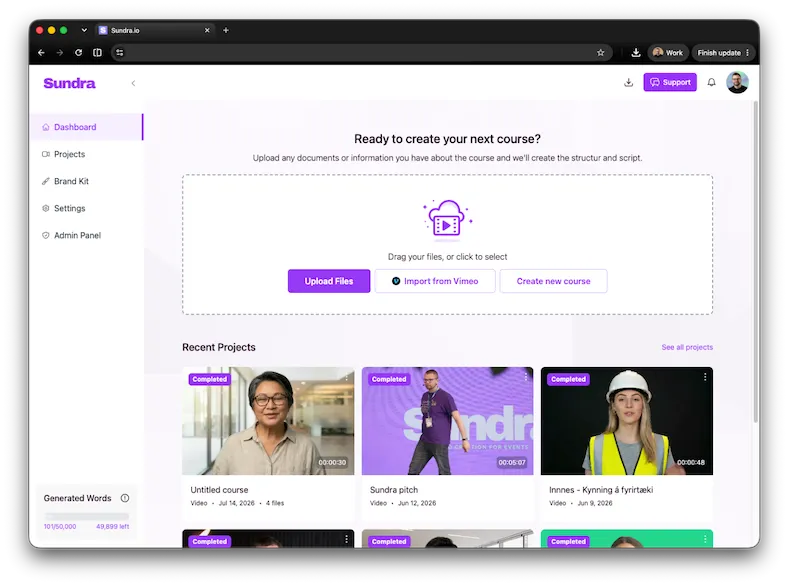Close the Sundra.io tab
The width and height of the screenshot is (800, 586).
[207, 30]
